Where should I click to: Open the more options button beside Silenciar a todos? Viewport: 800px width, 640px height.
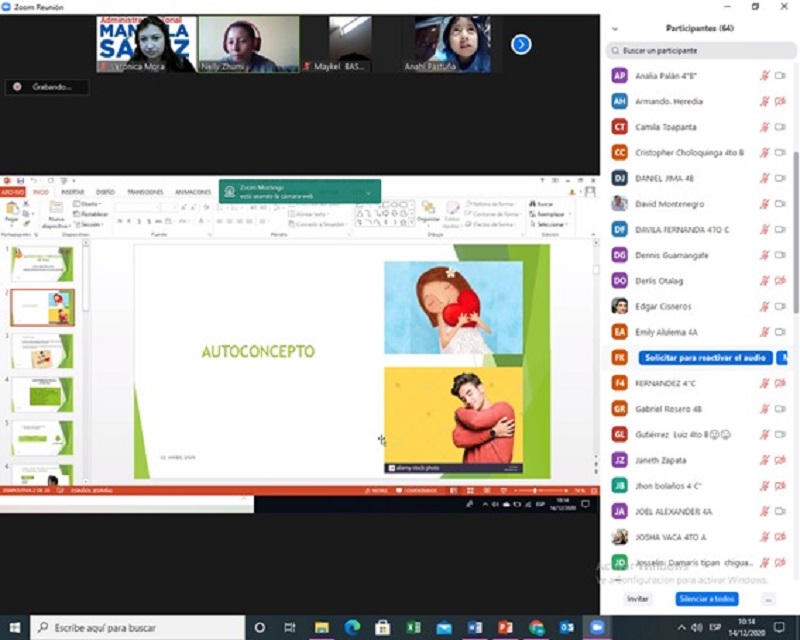click(768, 599)
